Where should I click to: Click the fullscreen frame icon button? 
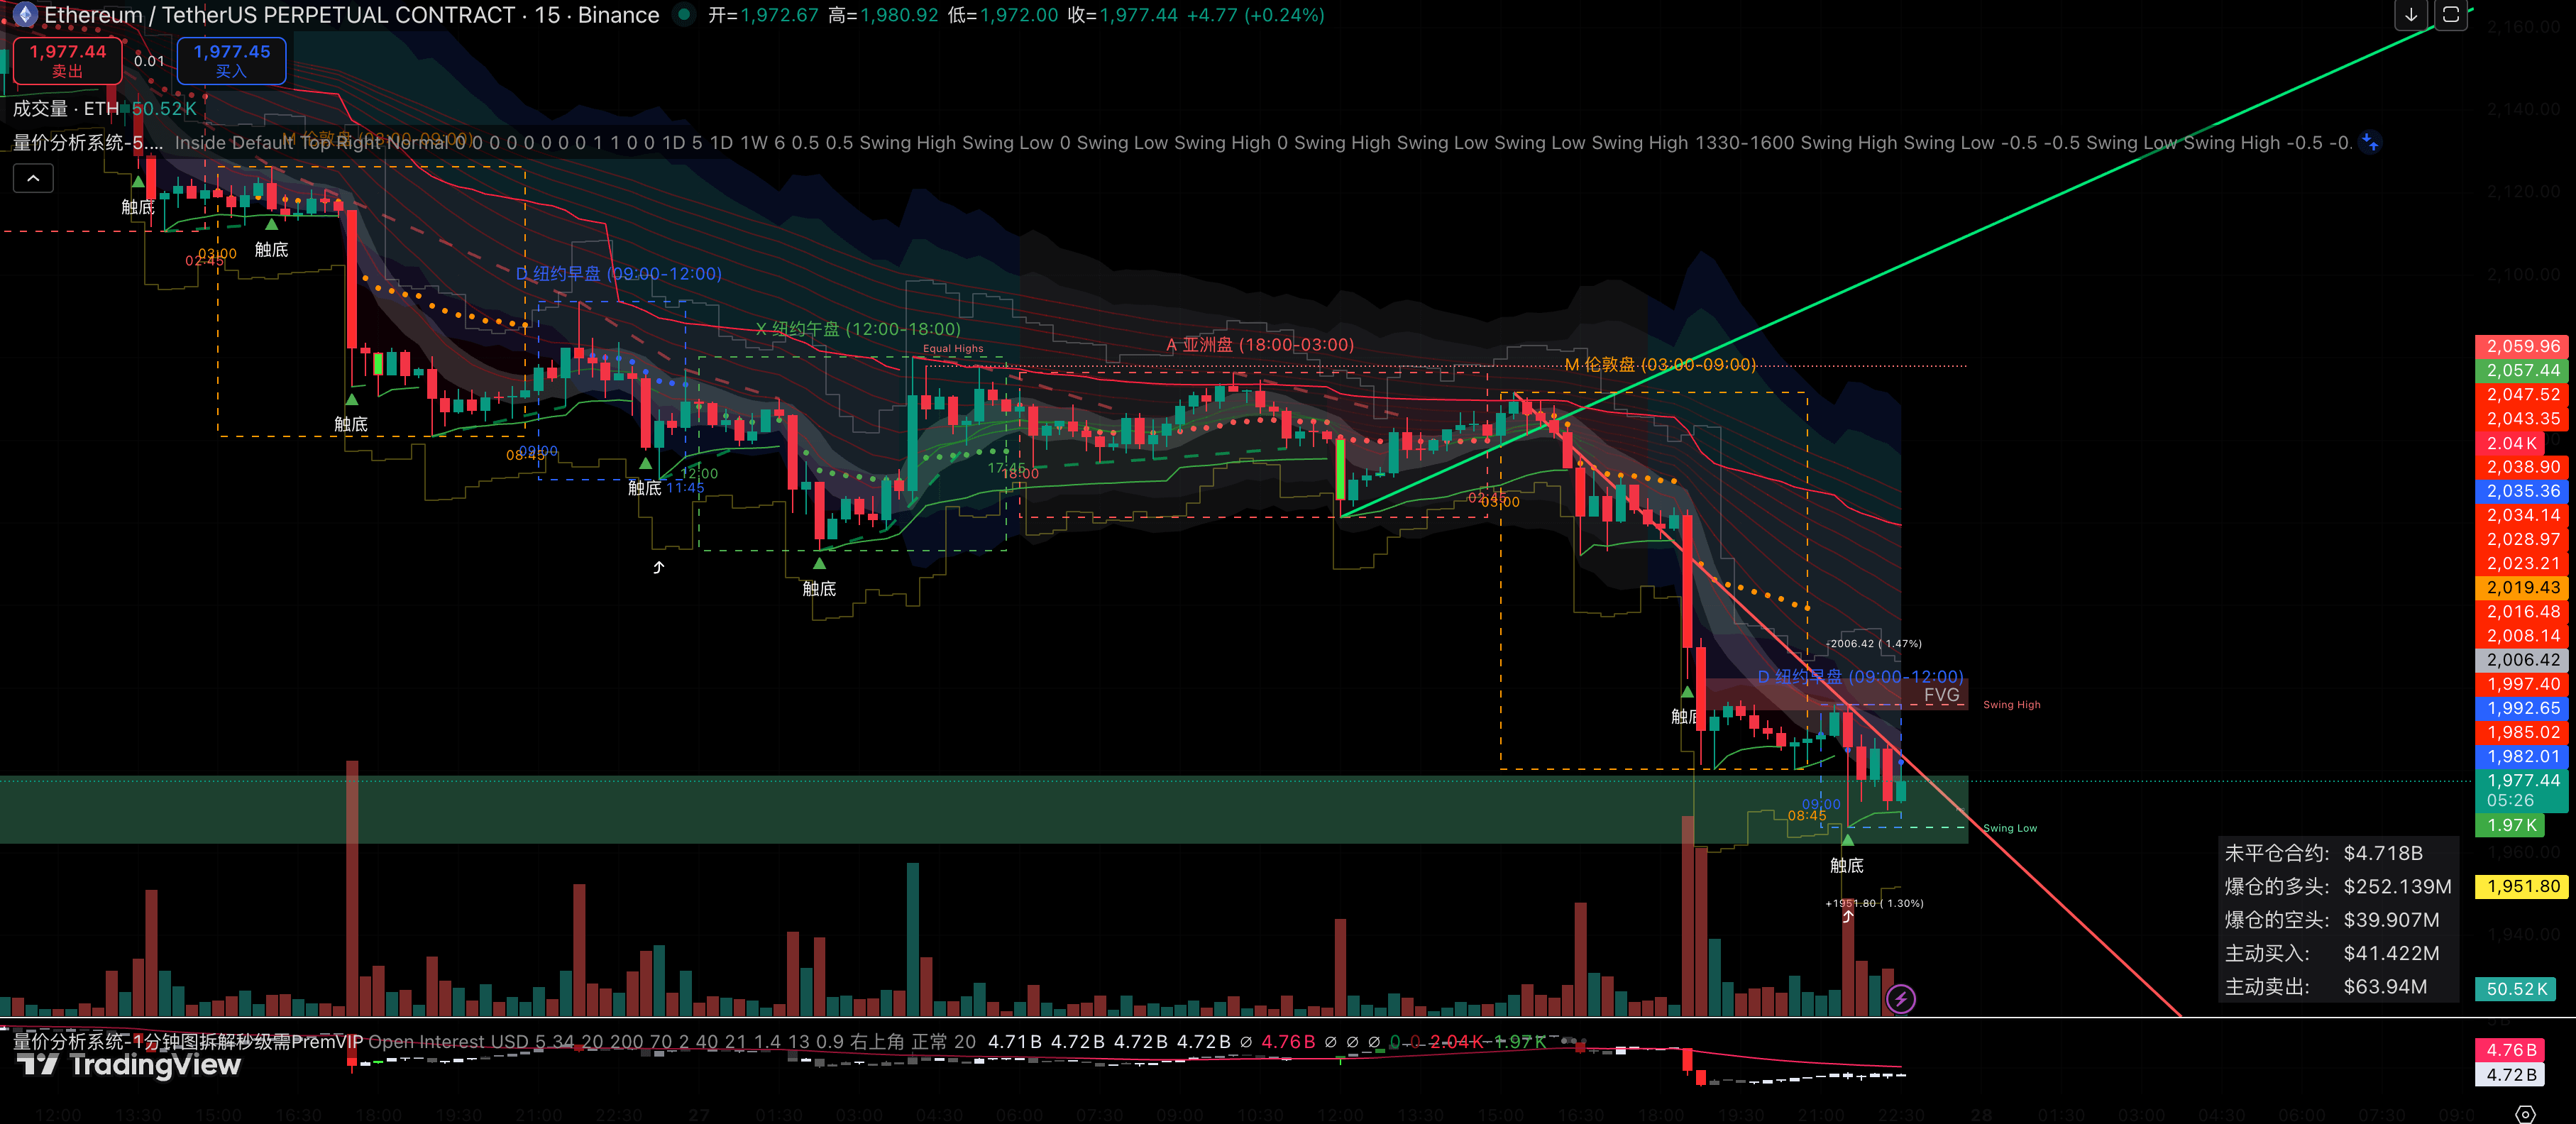point(2451,15)
